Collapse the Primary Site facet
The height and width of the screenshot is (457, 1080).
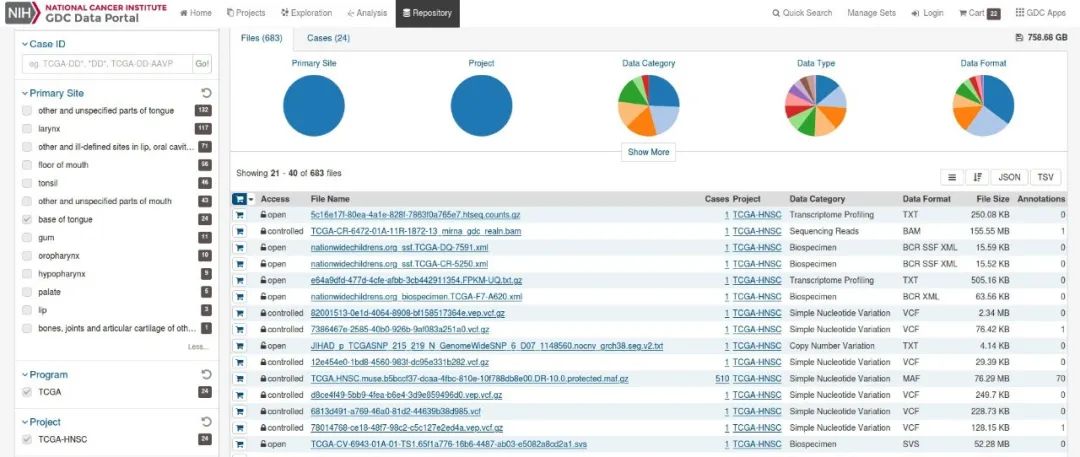point(52,93)
